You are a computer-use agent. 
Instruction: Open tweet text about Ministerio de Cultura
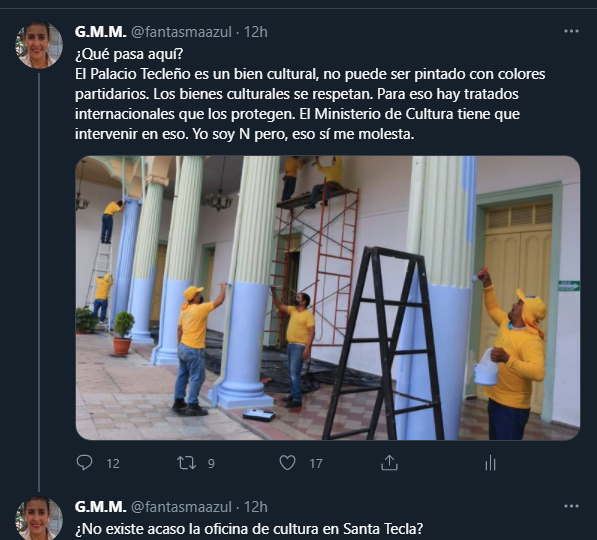pyautogui.click(x=310, y=94)
